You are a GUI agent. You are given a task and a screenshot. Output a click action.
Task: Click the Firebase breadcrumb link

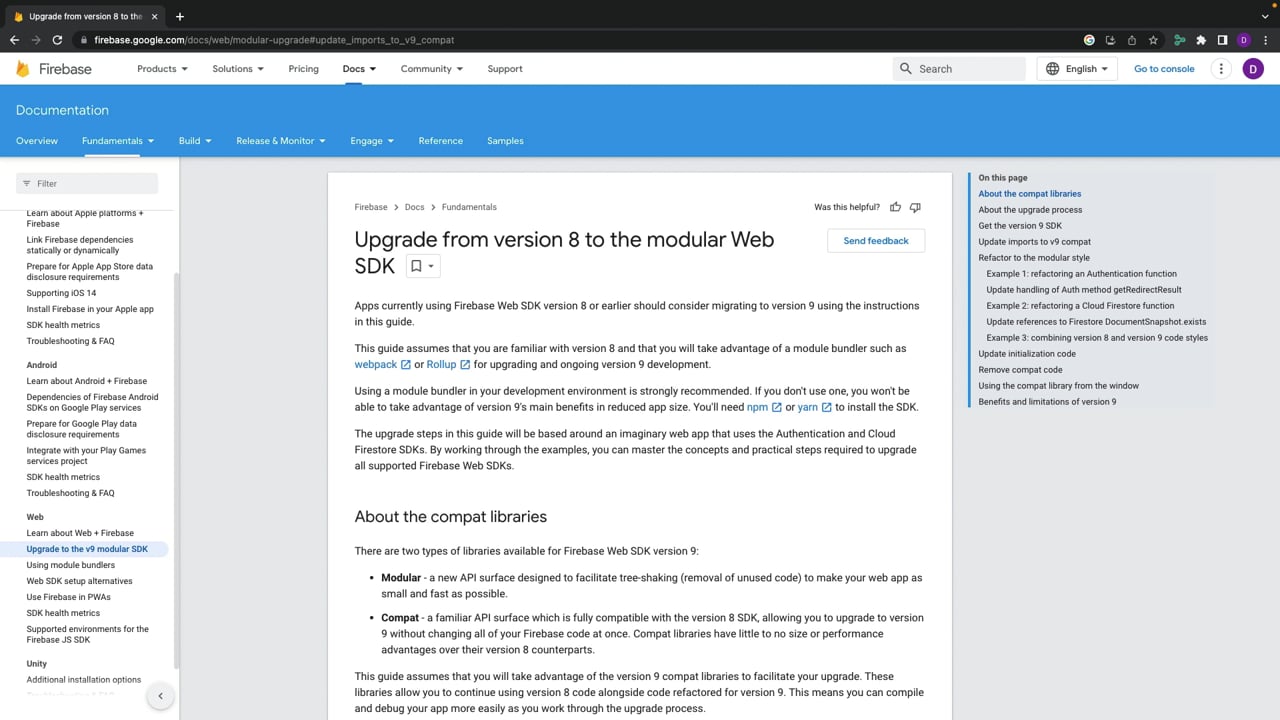[371, 207]
